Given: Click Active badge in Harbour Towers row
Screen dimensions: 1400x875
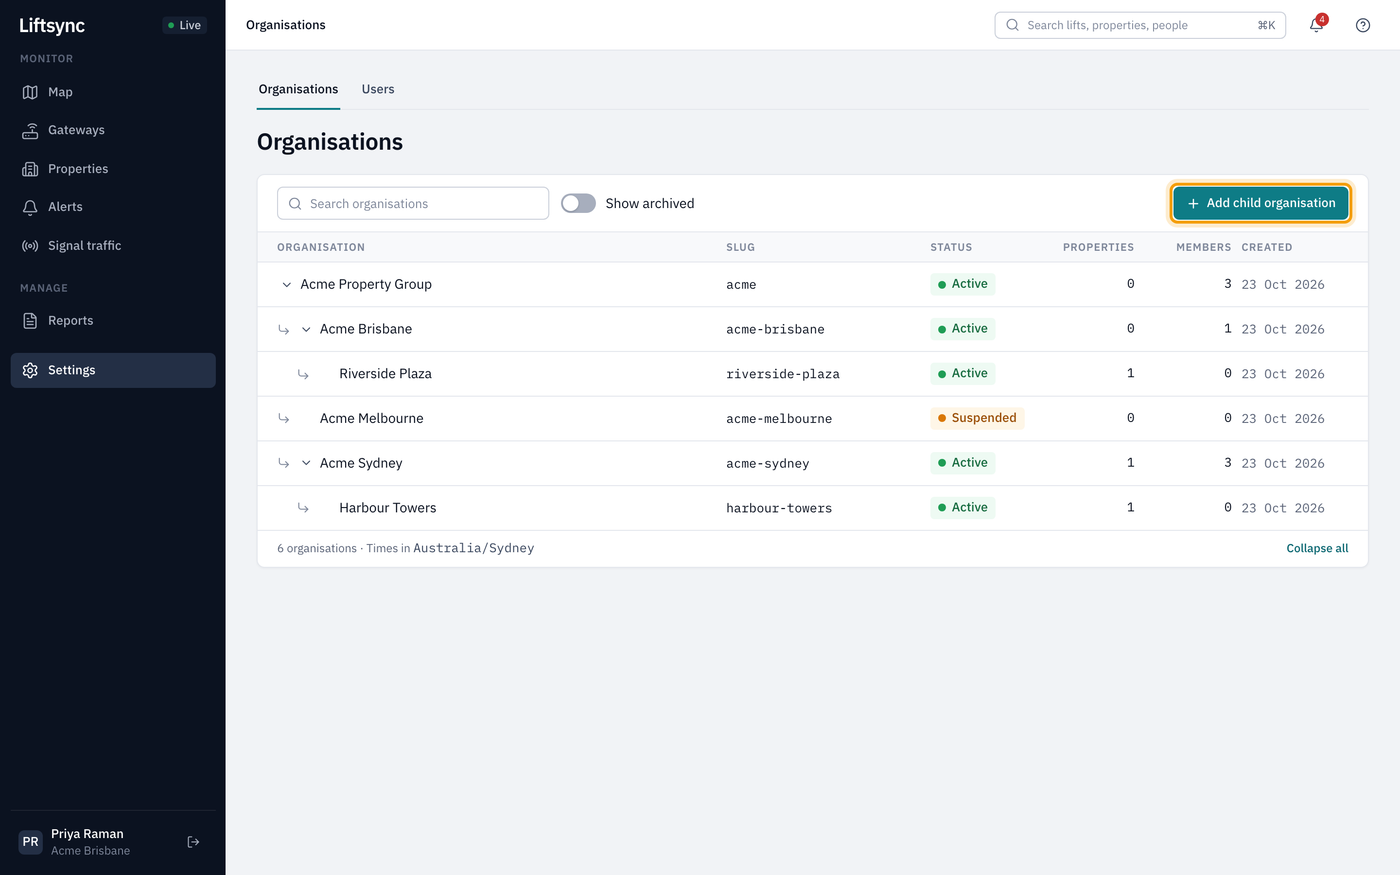Looking at the screenshot, I should click(963, 508).
